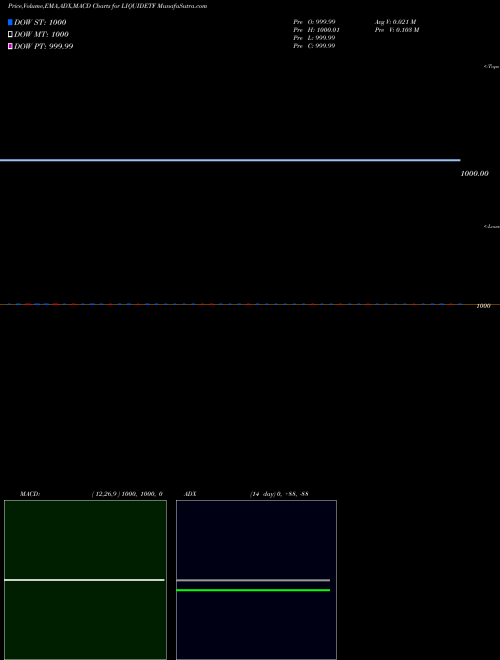Click the 'Pre O: 999.99' value
This screenshot has height=660, width=500.
tap(314, 22)
